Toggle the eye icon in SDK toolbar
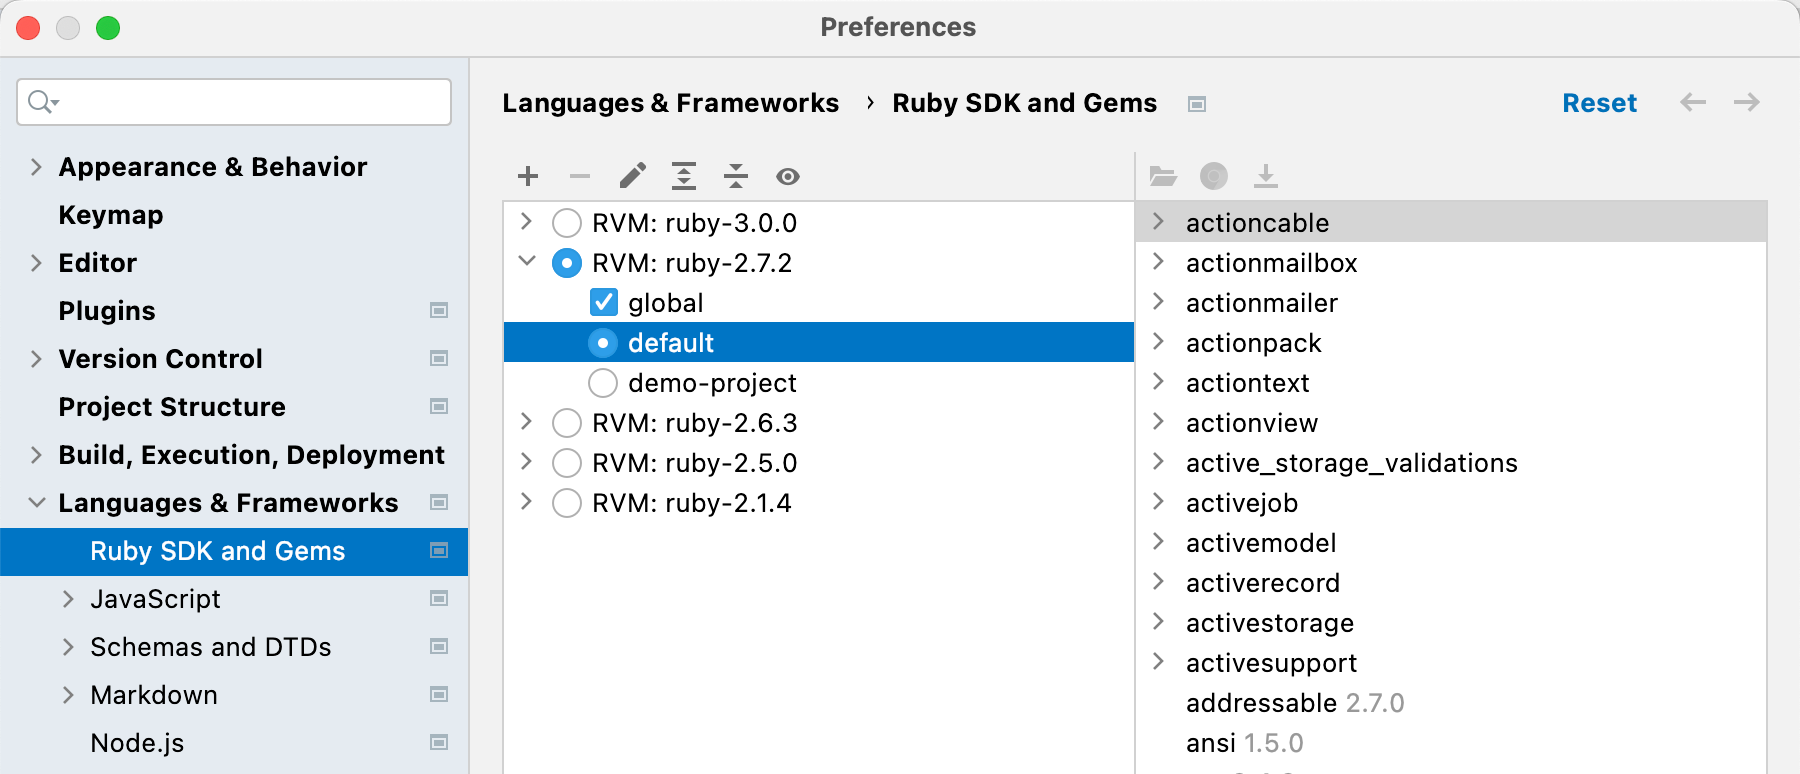1800x774 pixels. tap(788, 177)
